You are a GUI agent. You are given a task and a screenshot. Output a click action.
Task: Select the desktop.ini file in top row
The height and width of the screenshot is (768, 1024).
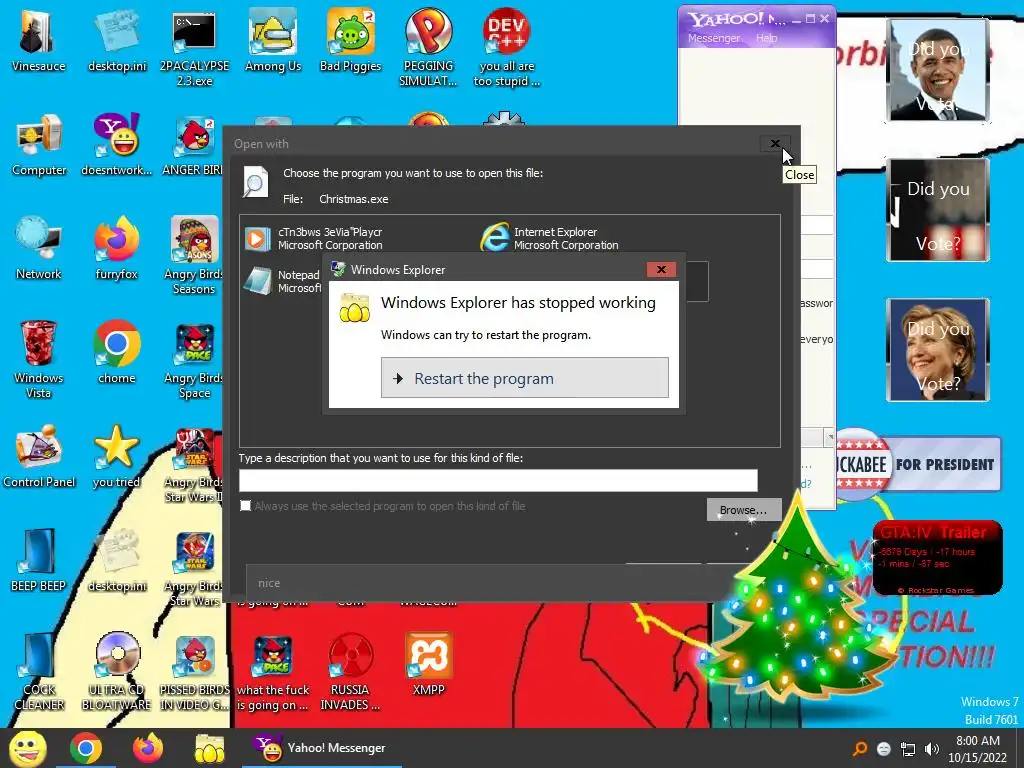point(117,40)
